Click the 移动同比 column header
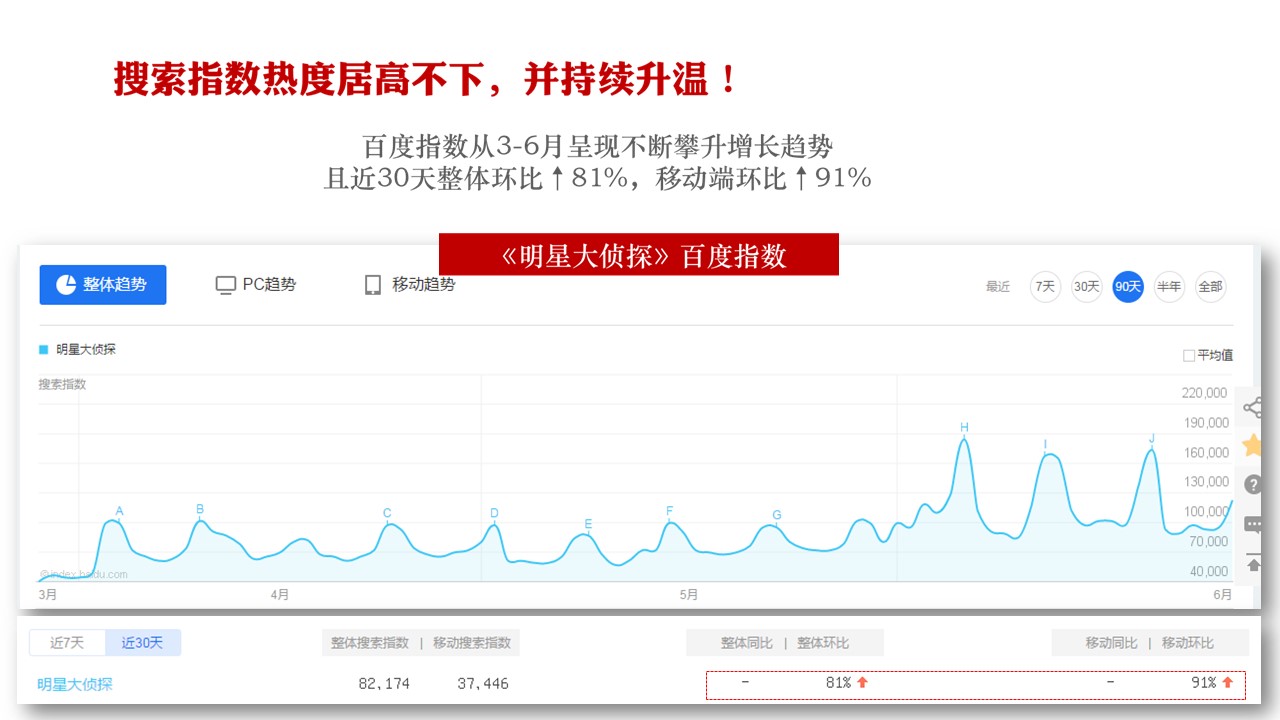 tap(1112, 643)
